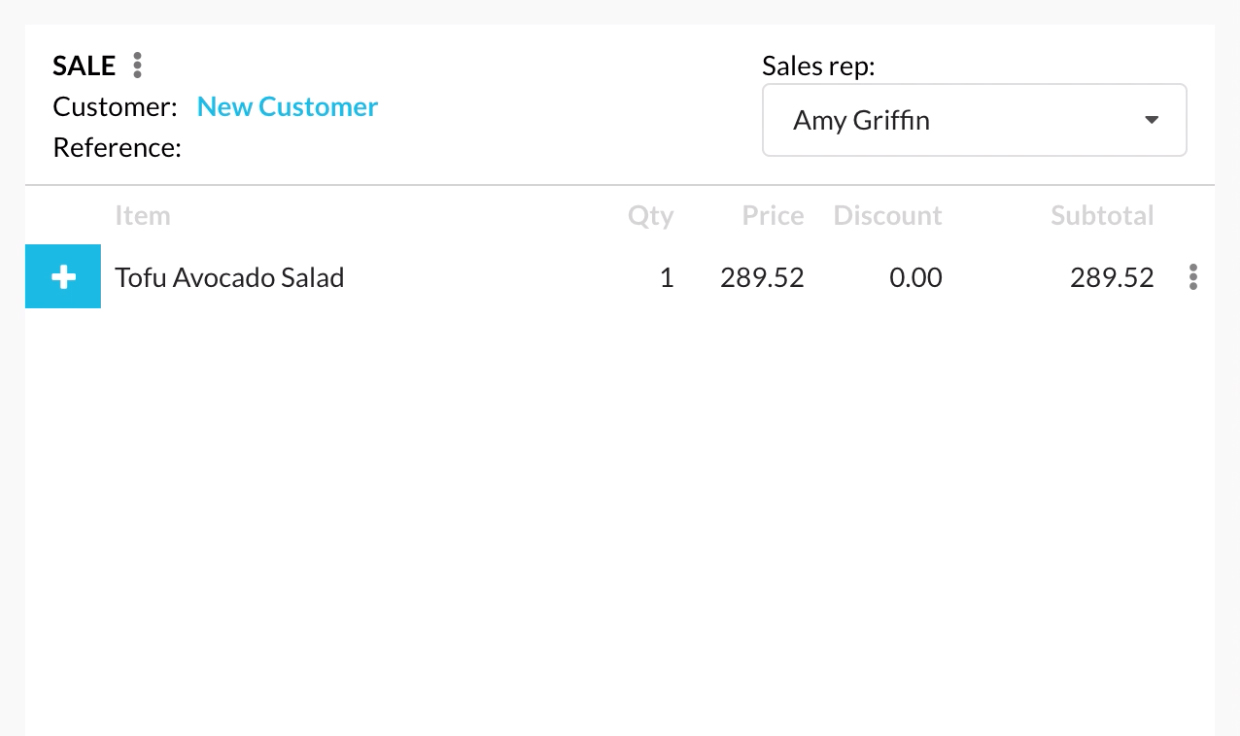Click the Item column header
Screen dimensions: 1240x736
142,215
